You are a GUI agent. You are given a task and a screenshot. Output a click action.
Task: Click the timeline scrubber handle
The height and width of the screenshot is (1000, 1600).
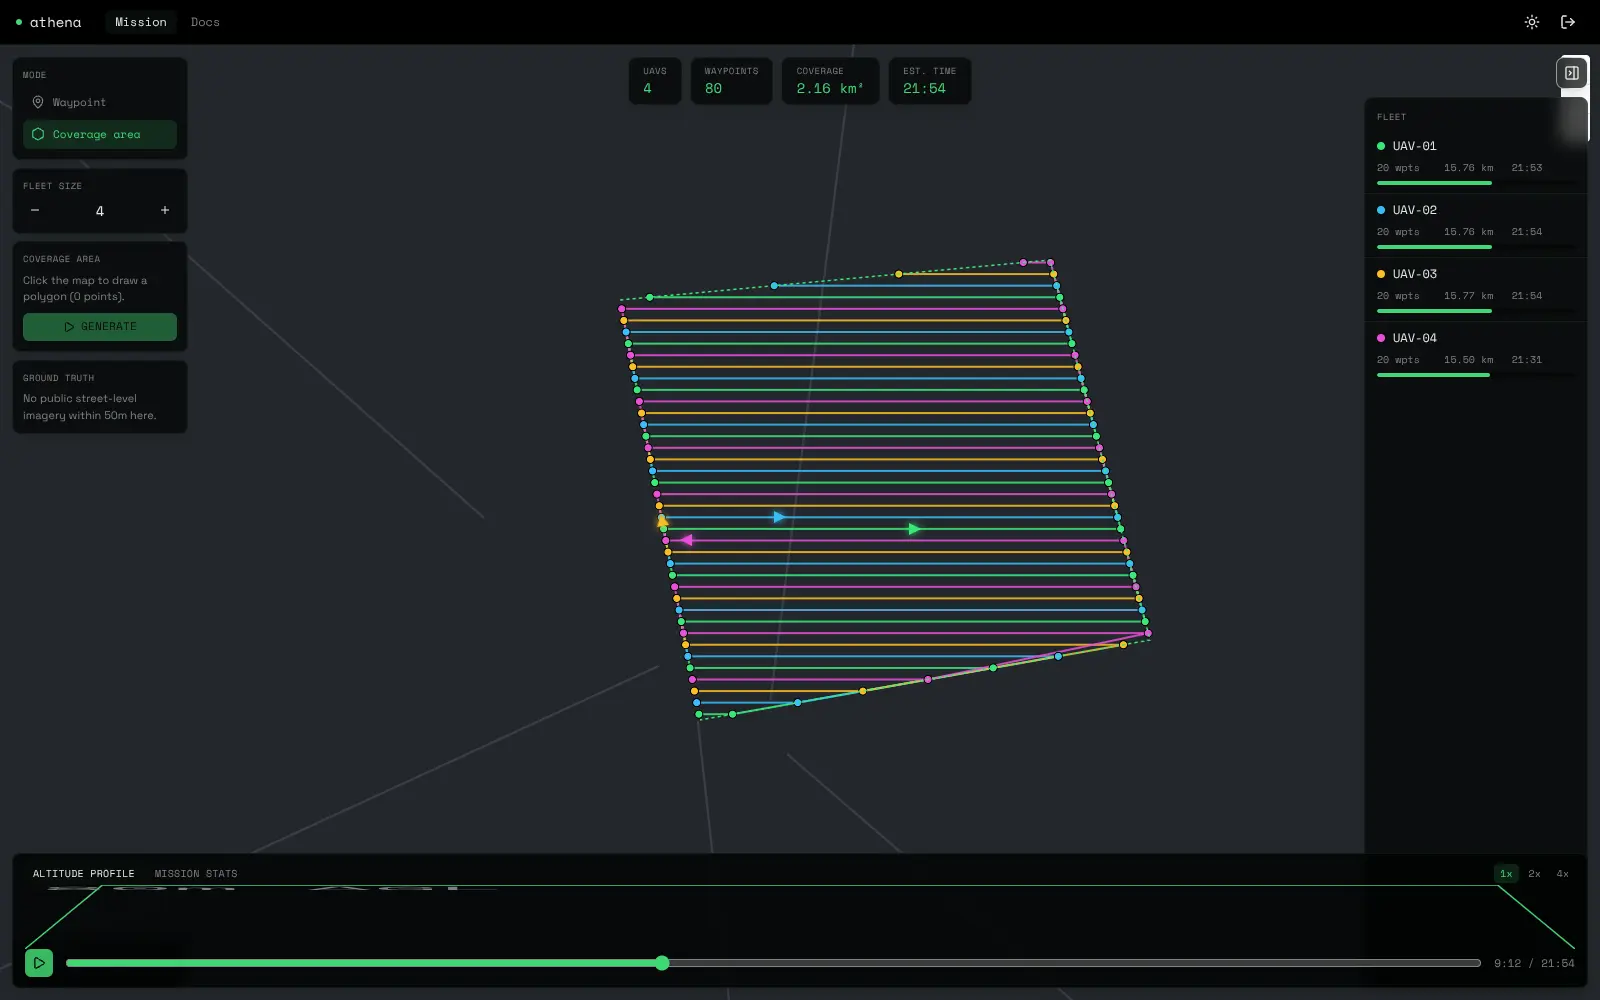pyautogui.click(x=662, y=963)
